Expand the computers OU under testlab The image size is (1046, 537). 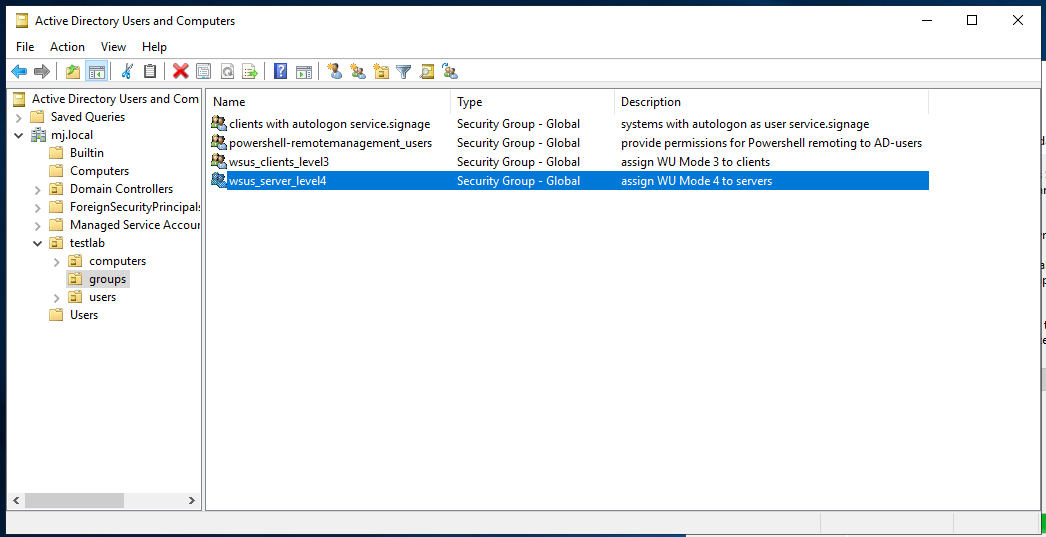(x=57, y=261)
